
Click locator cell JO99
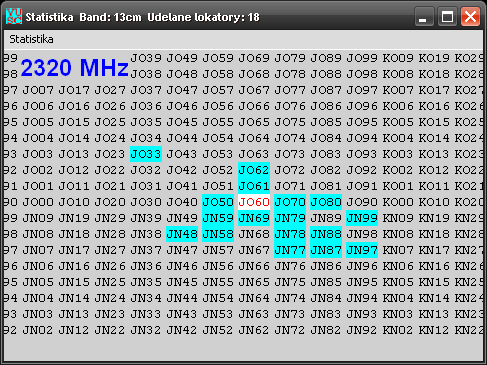pyautogui.click(x=362, y=58)
